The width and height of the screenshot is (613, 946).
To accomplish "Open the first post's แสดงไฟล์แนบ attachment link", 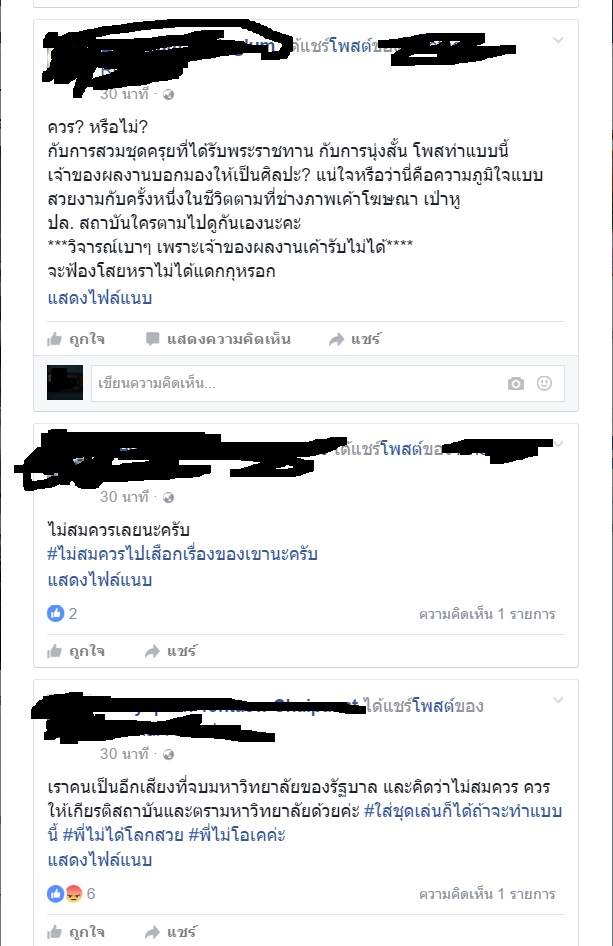I will click(100, 298).
